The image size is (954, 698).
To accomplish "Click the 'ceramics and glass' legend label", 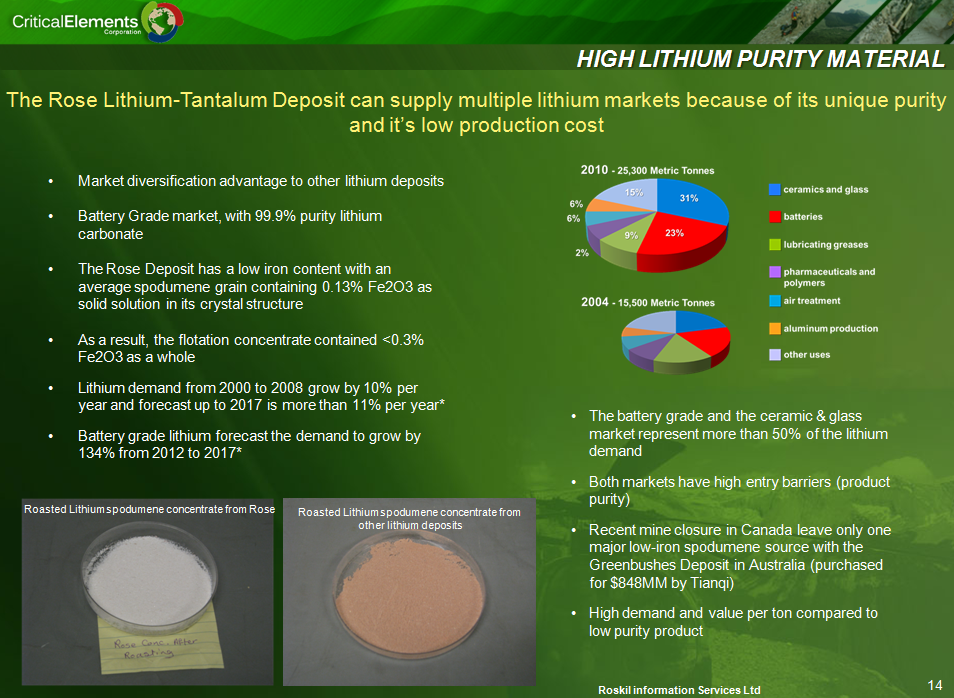I will tap(826, 190).
